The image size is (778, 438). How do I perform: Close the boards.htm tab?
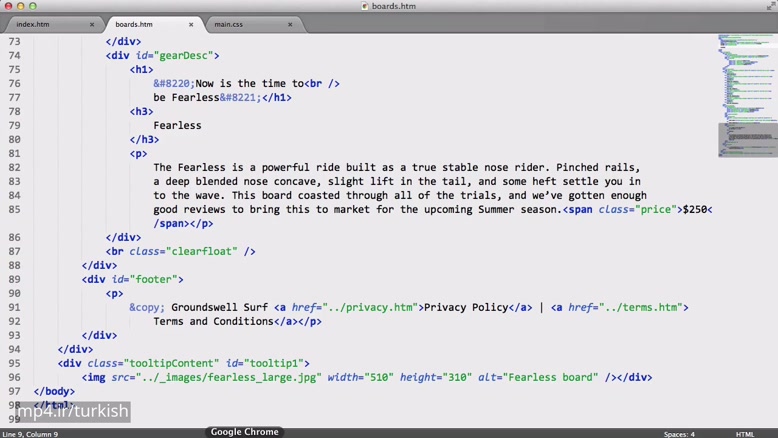pos(191,24)
